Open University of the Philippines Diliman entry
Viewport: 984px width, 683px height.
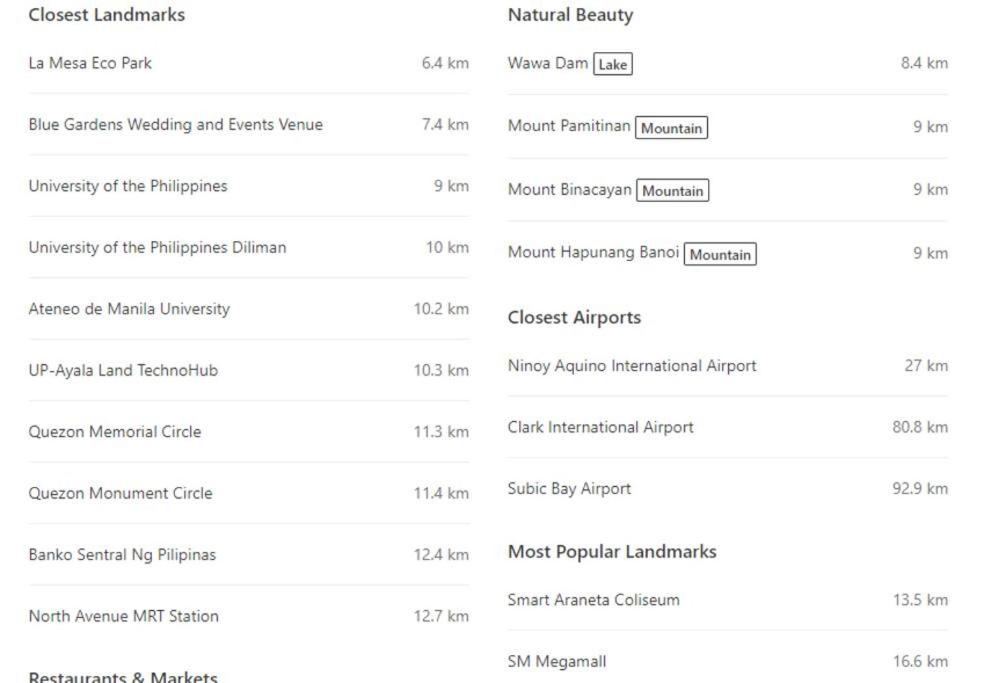pyautogui.click(x=249, y=247)
